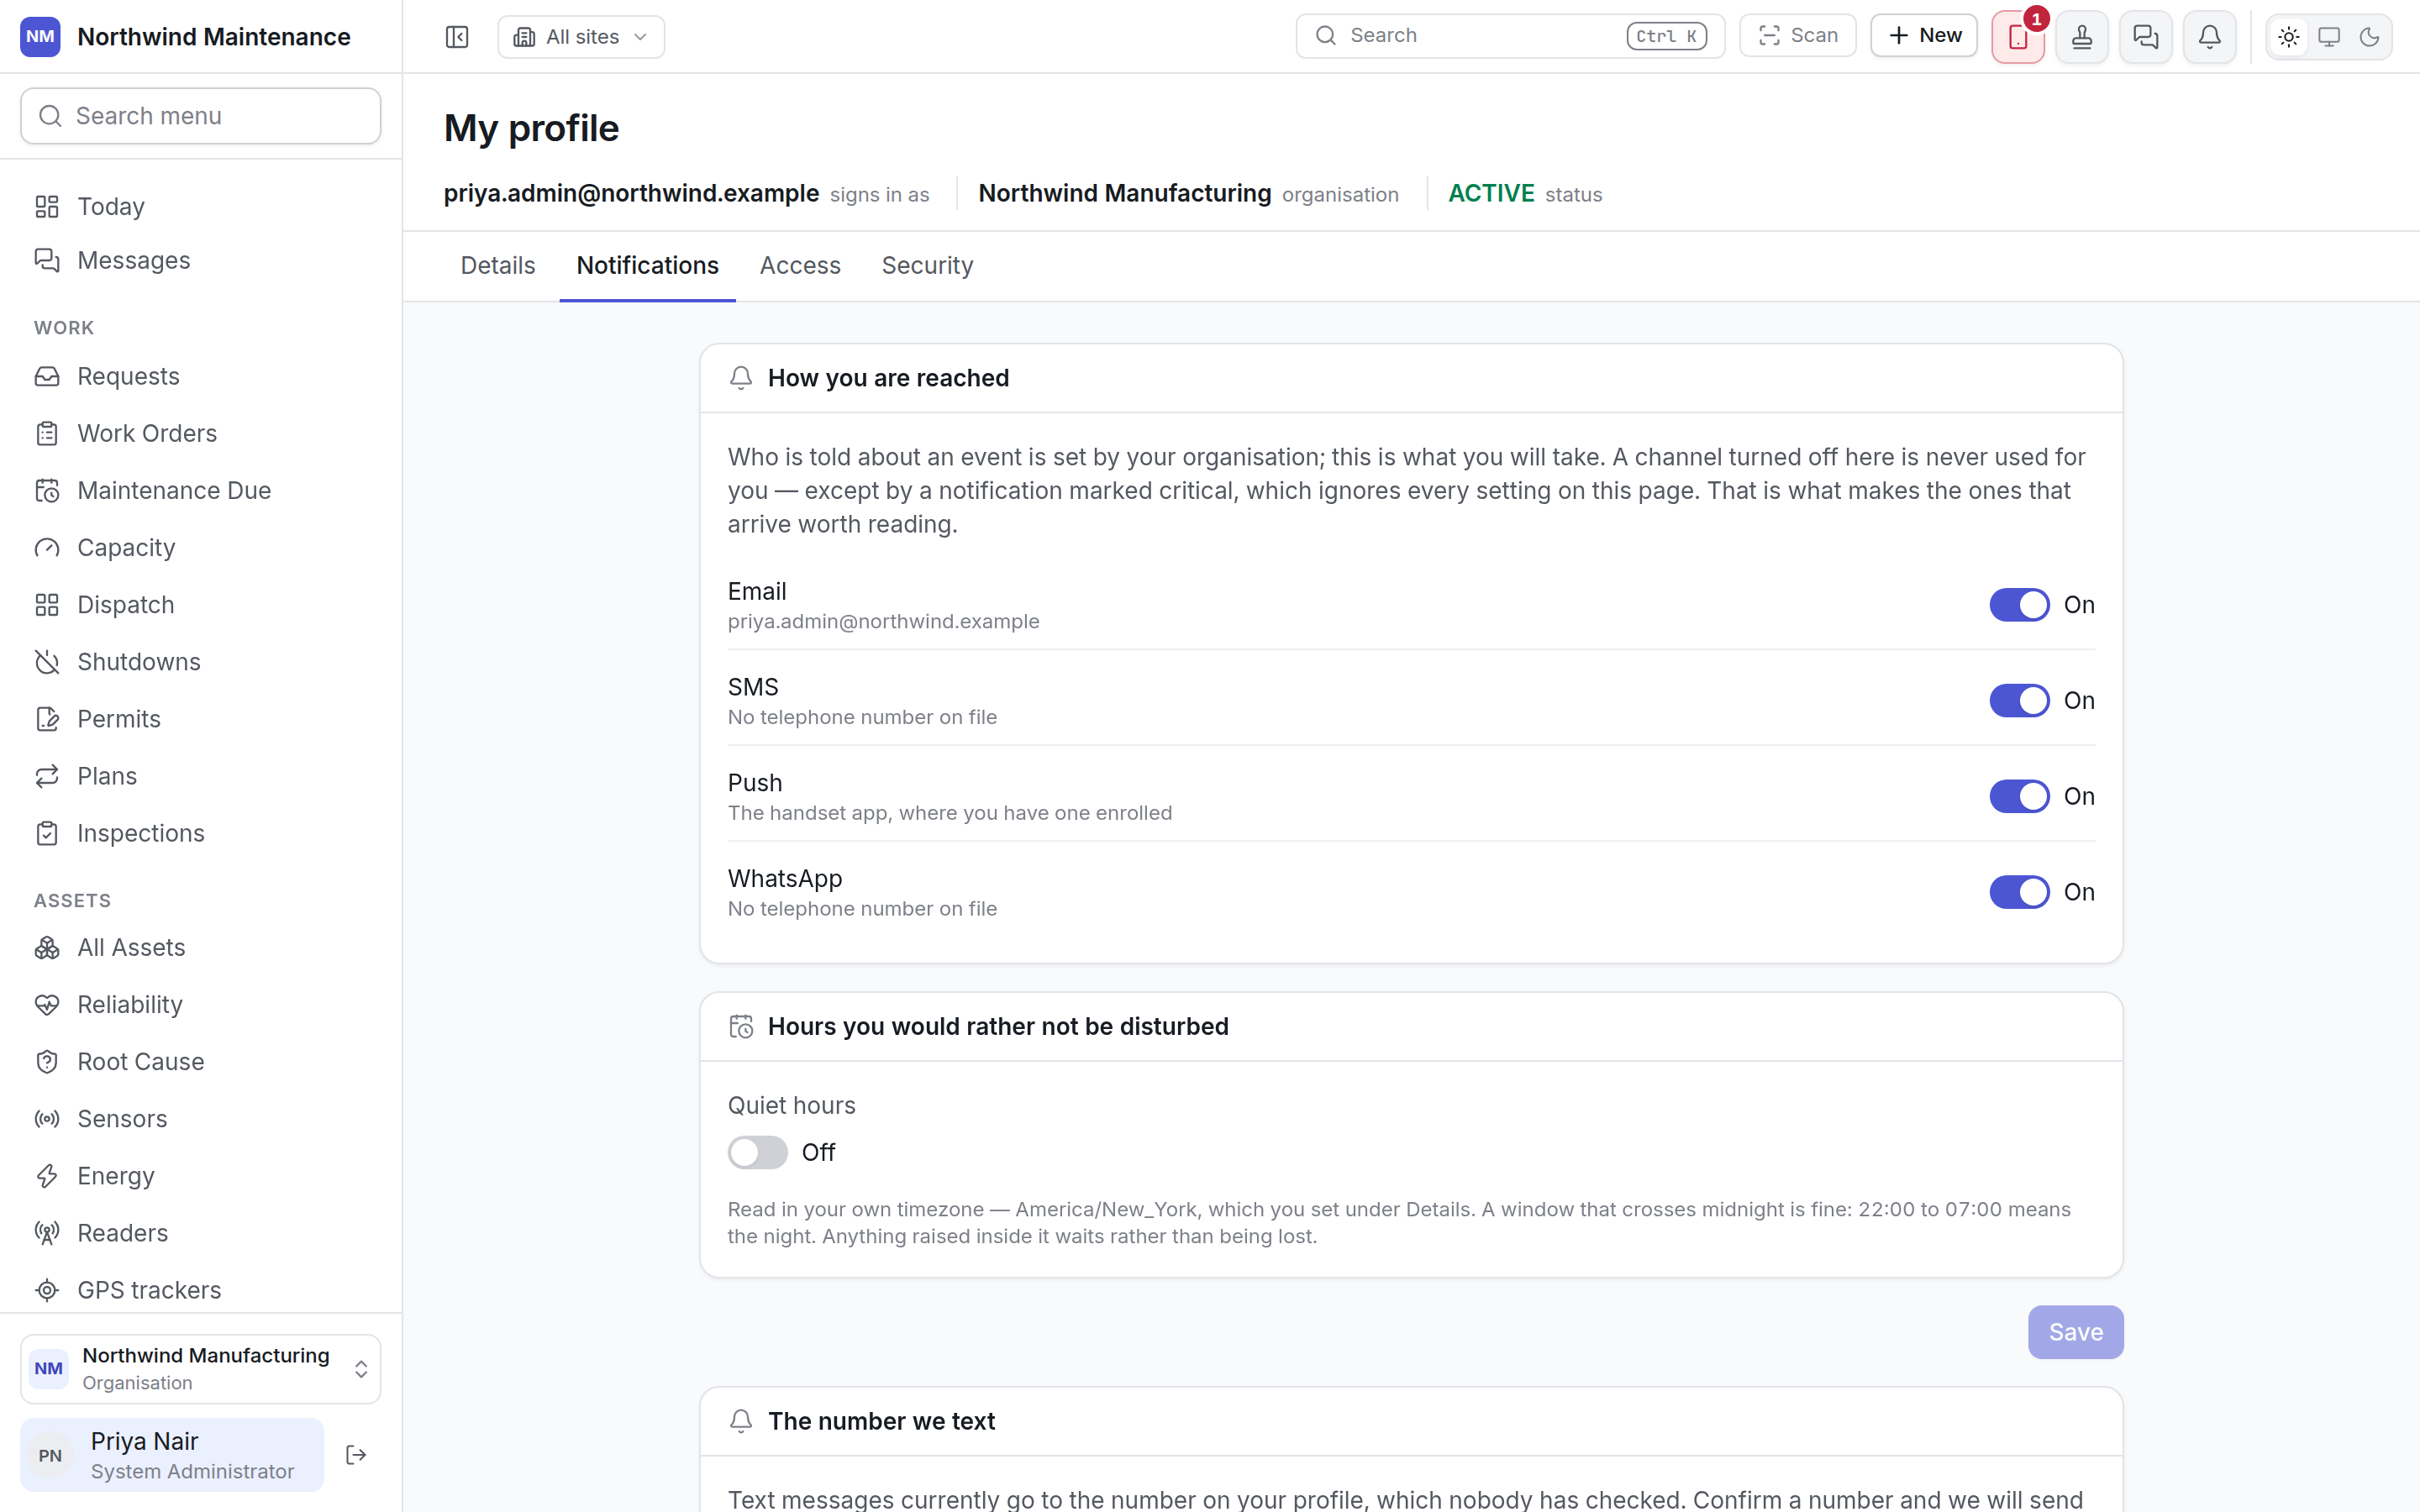2420x1512 pixels.
Task: Open Root Cause in sidebar
Action: (x=201, y=1062)
